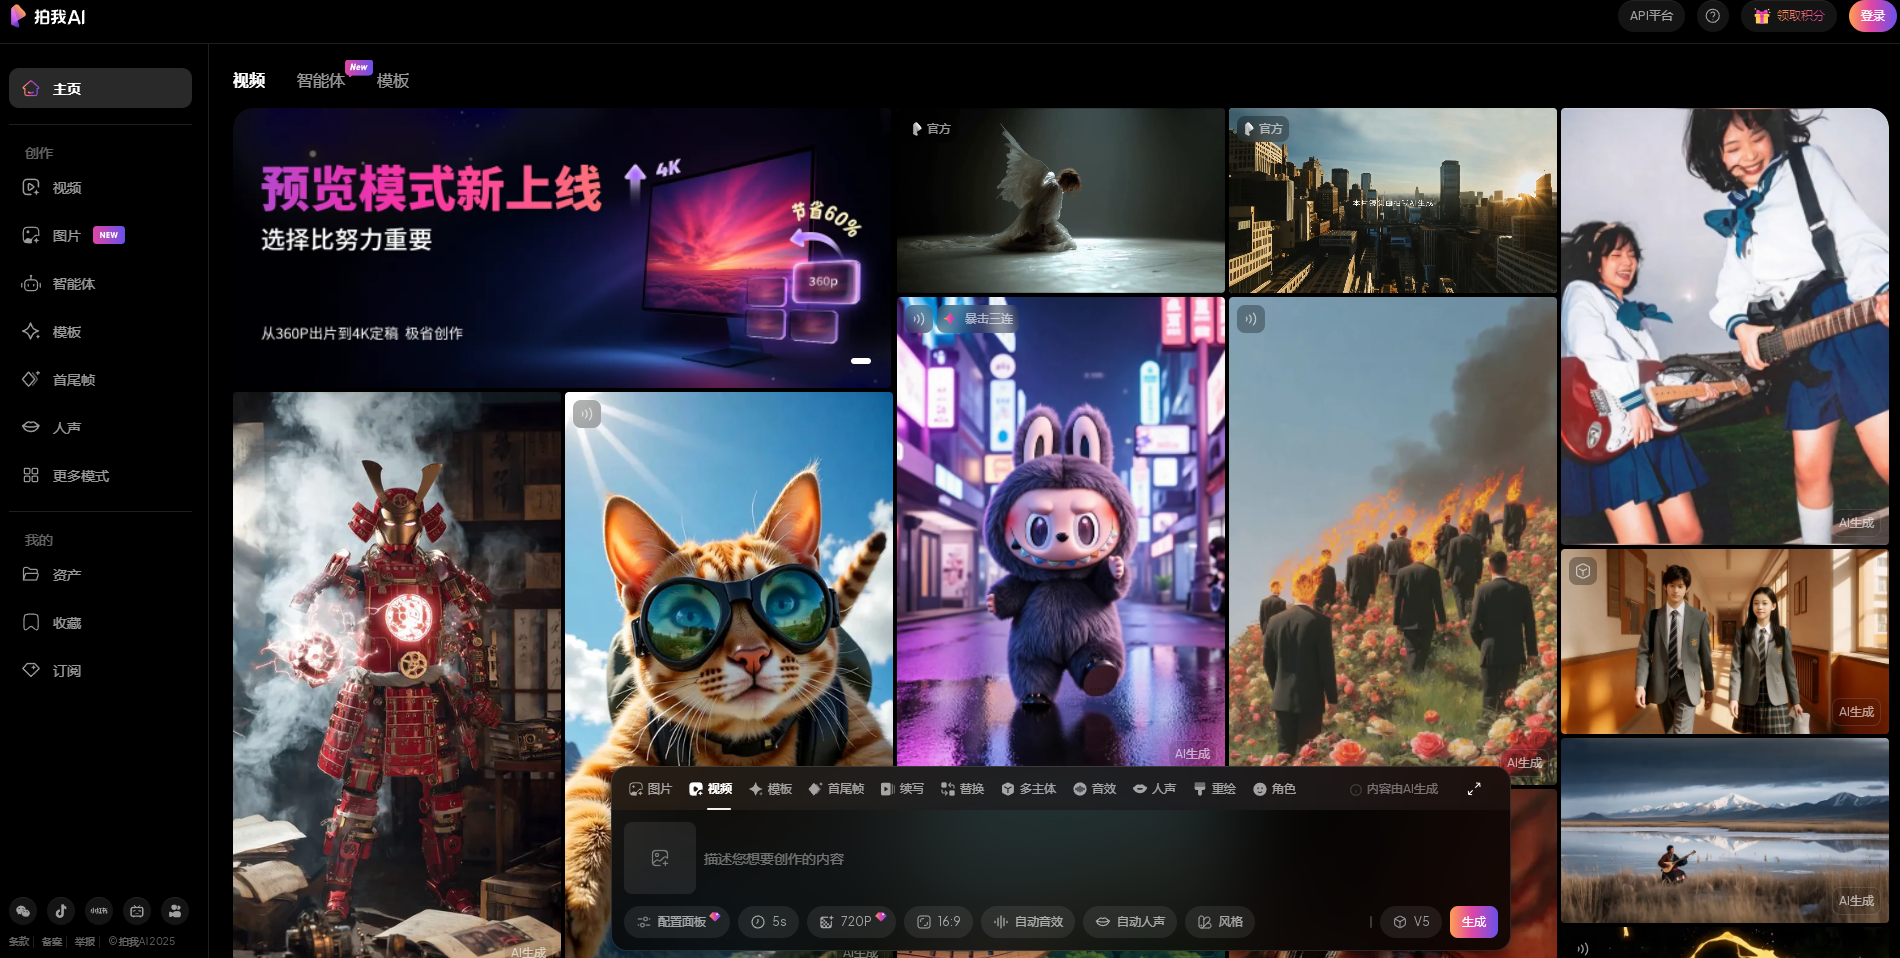Select the 首尾帧 tab in creation panel
Viewport: 1900px width, 958px height.
click(836, 789)
